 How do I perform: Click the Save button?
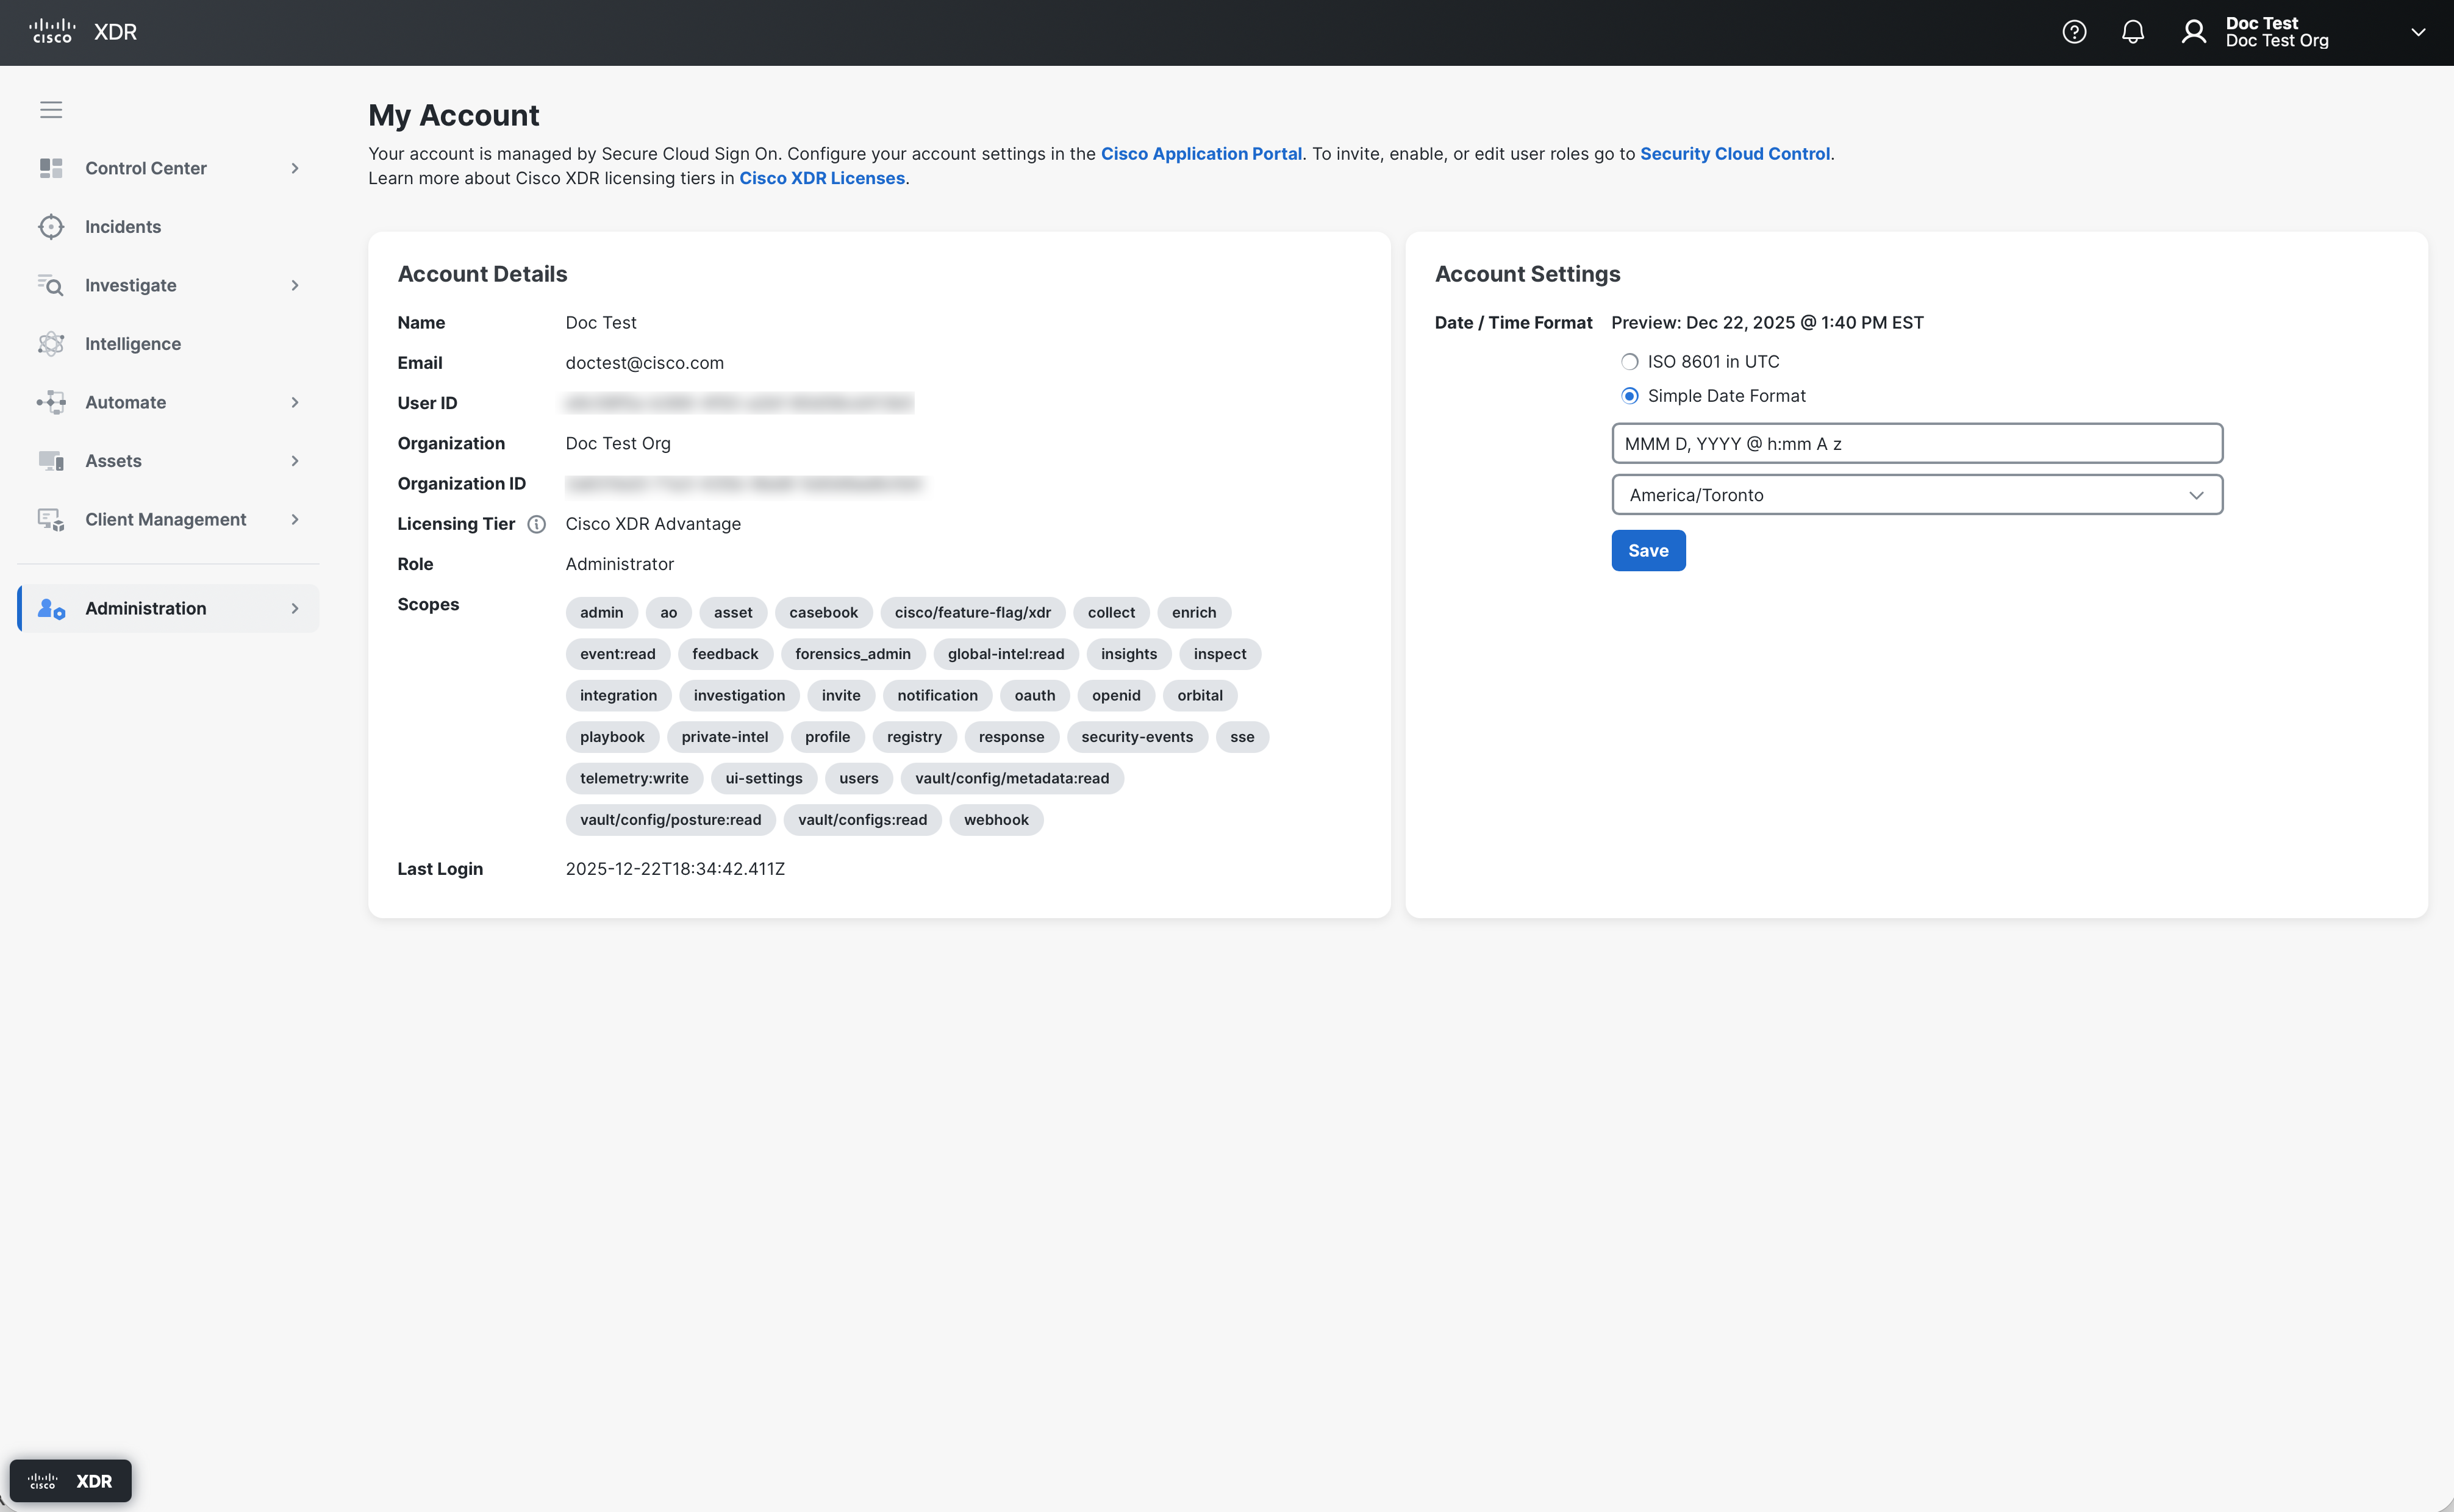[1648, 551]
